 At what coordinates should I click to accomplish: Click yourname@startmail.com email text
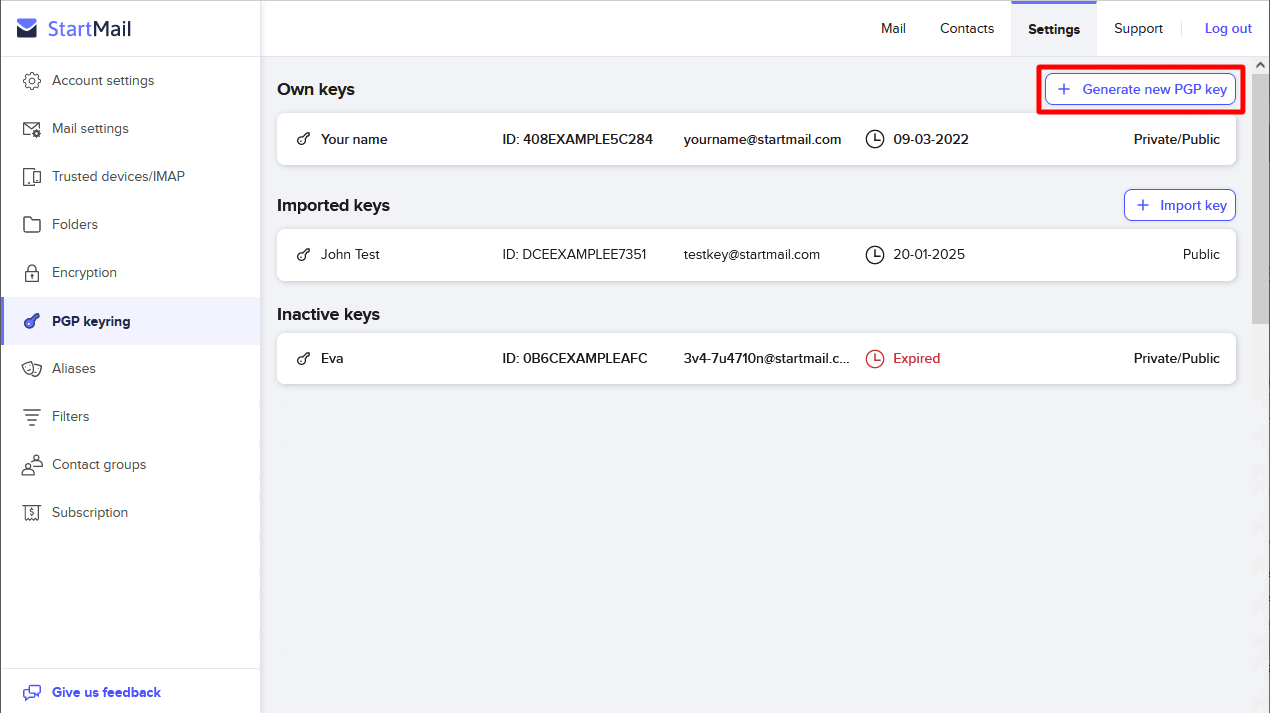(762, 139)
